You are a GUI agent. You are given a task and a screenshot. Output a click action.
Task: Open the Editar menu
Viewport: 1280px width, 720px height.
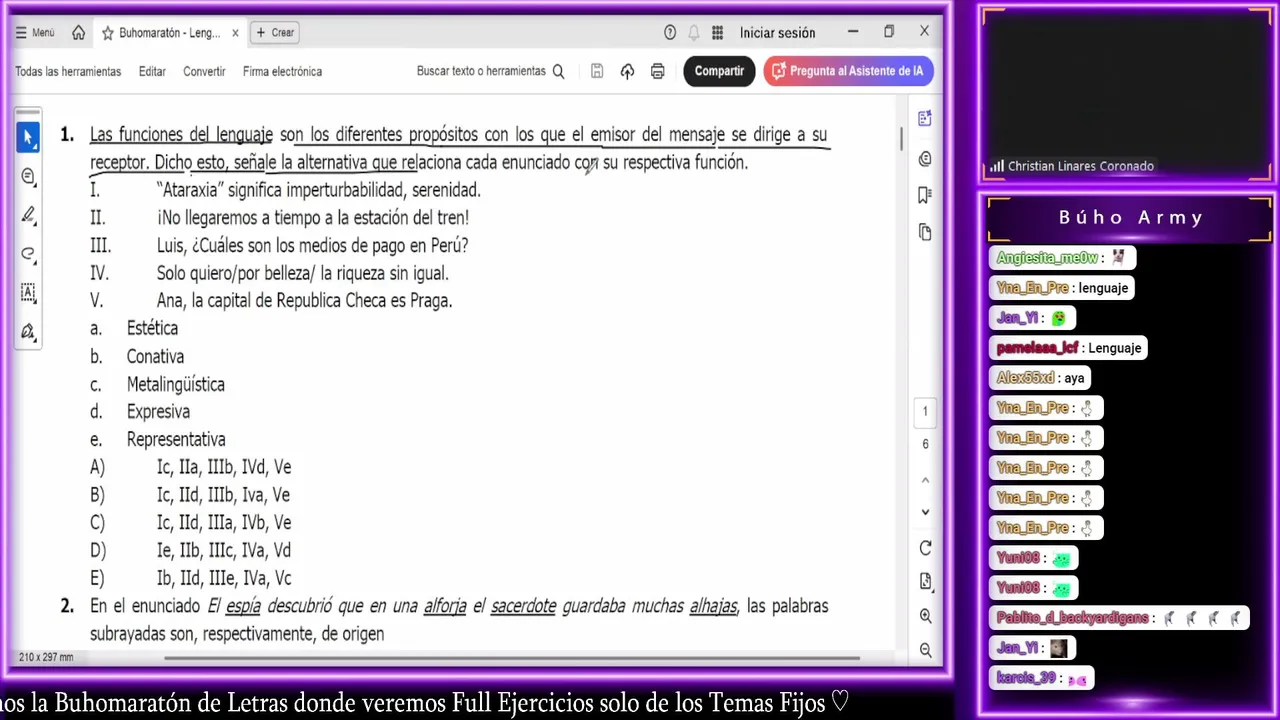152,71
